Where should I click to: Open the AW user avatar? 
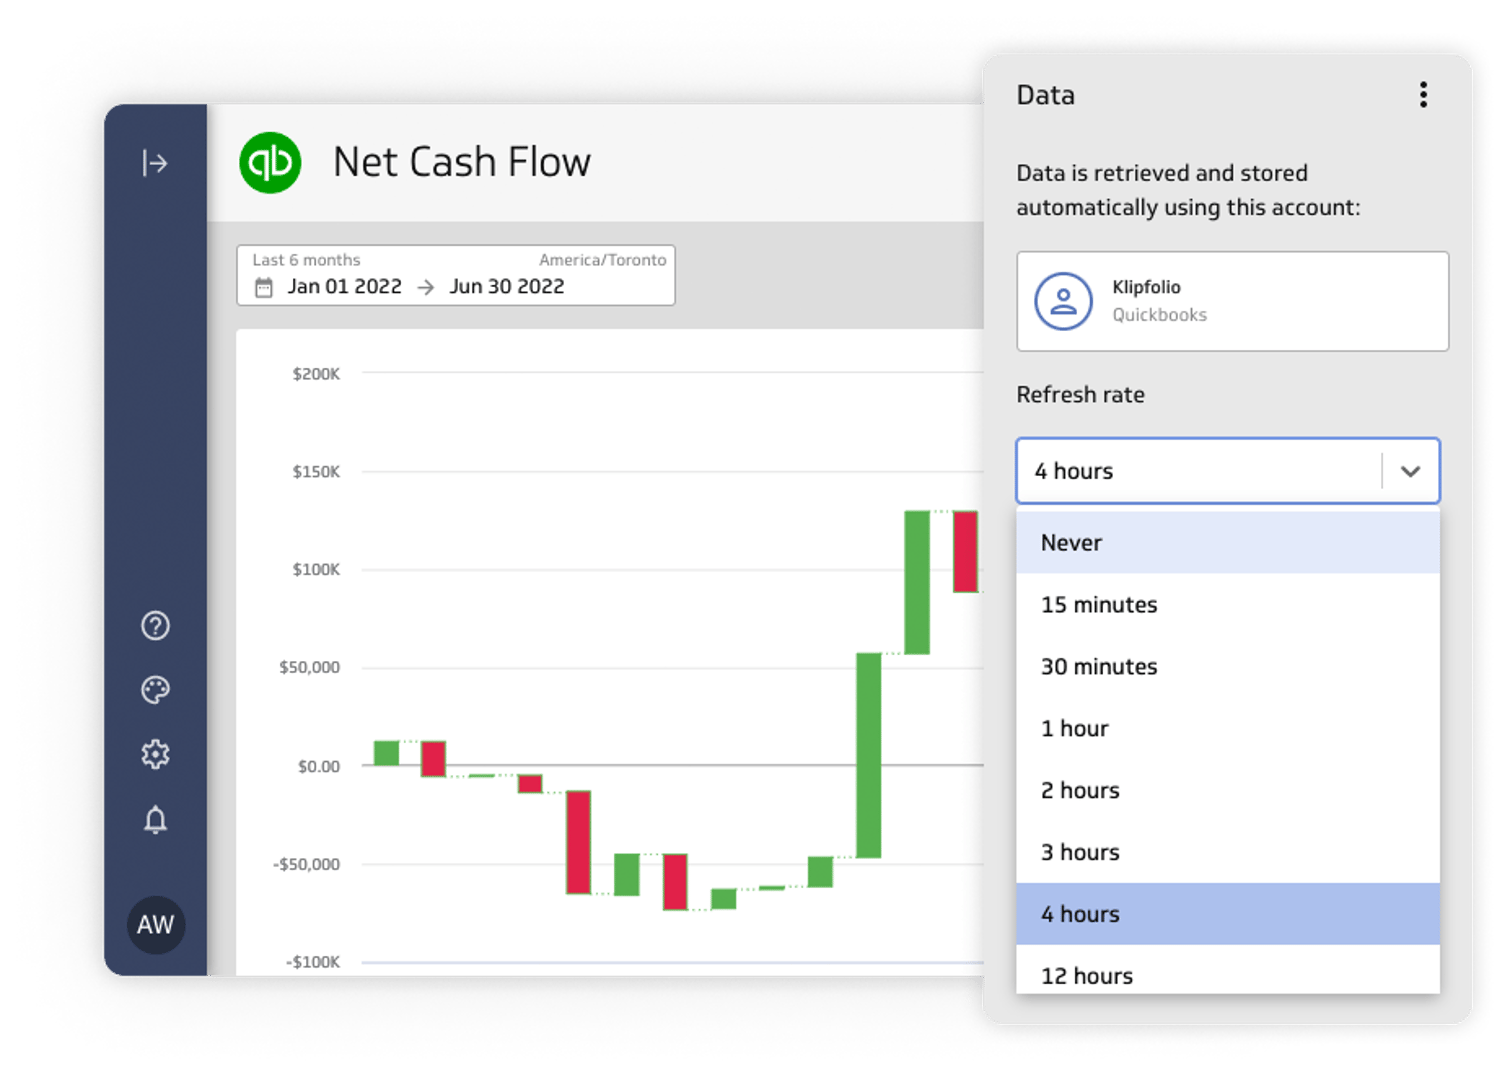pos(155,925)
